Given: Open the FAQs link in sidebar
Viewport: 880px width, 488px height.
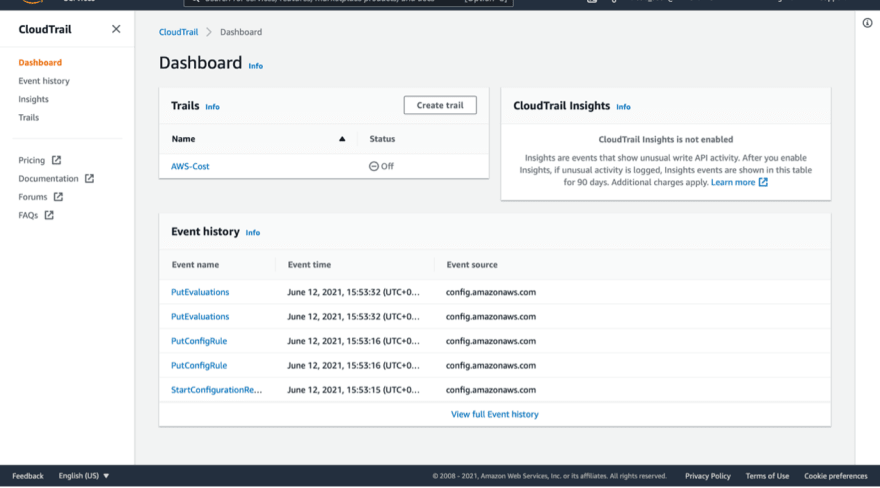Looking at the screenshot, I should [x=28, y=215].
